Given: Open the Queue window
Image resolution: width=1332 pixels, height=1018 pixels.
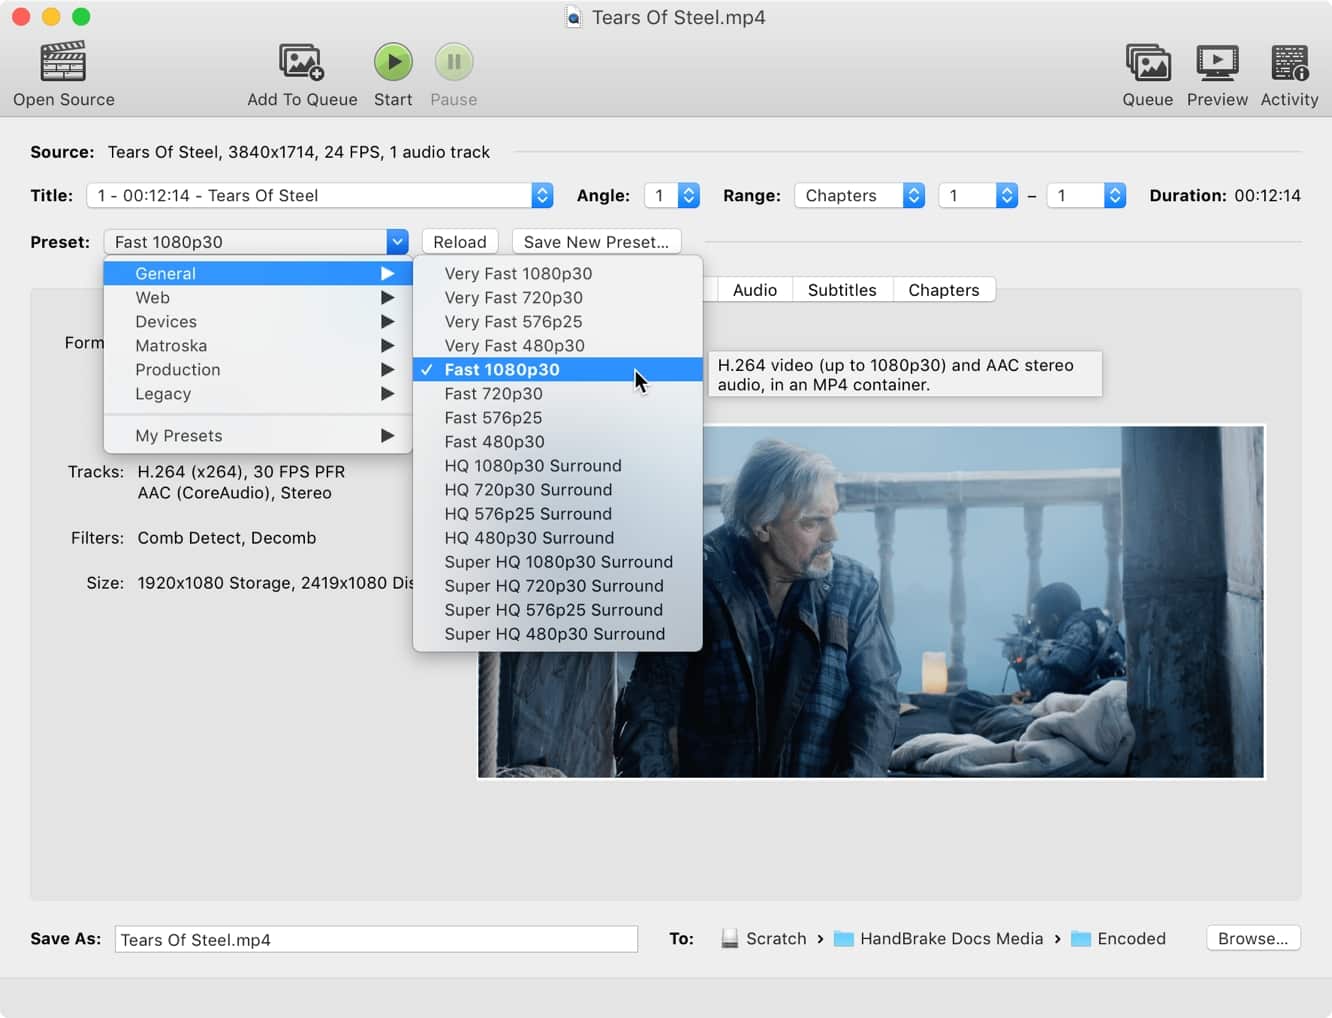Looking at the screenshot, I should coord(1147,62).
